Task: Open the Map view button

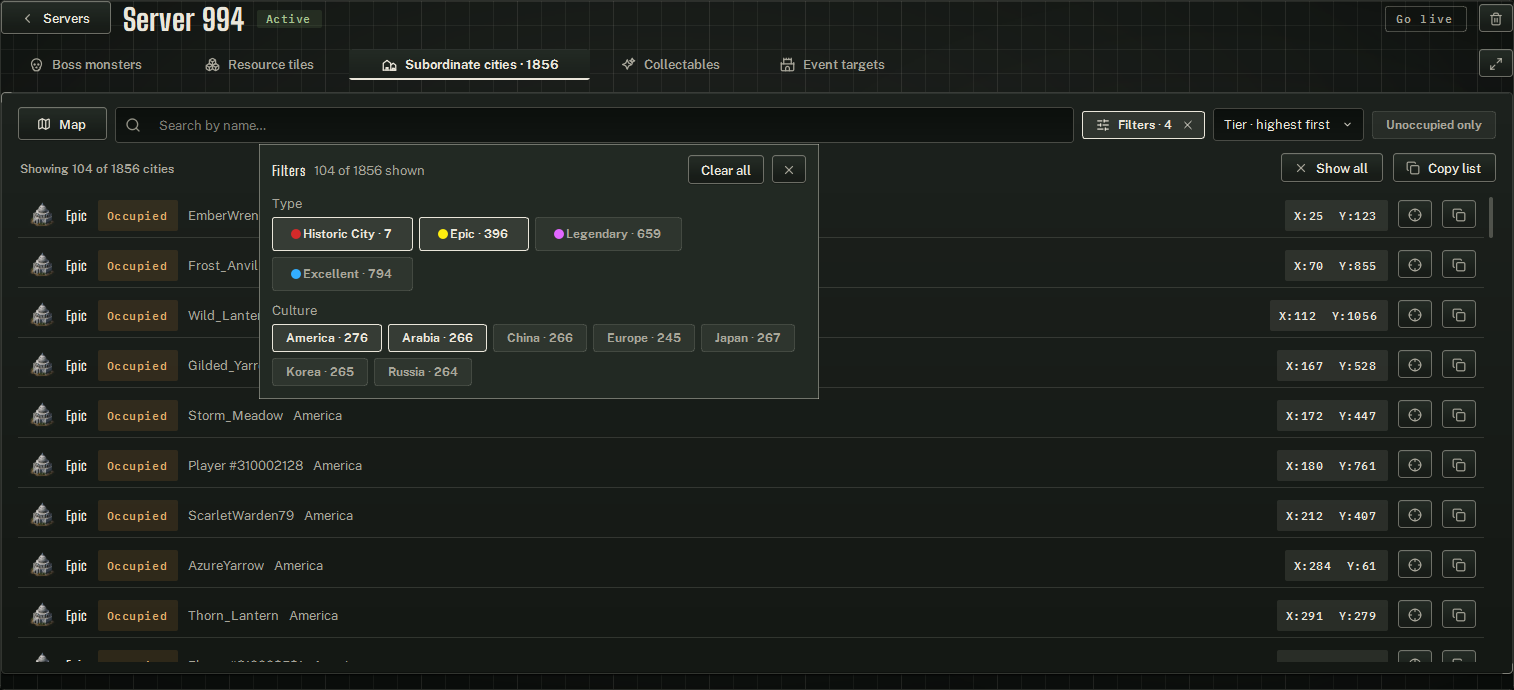Action: (62, 125)
